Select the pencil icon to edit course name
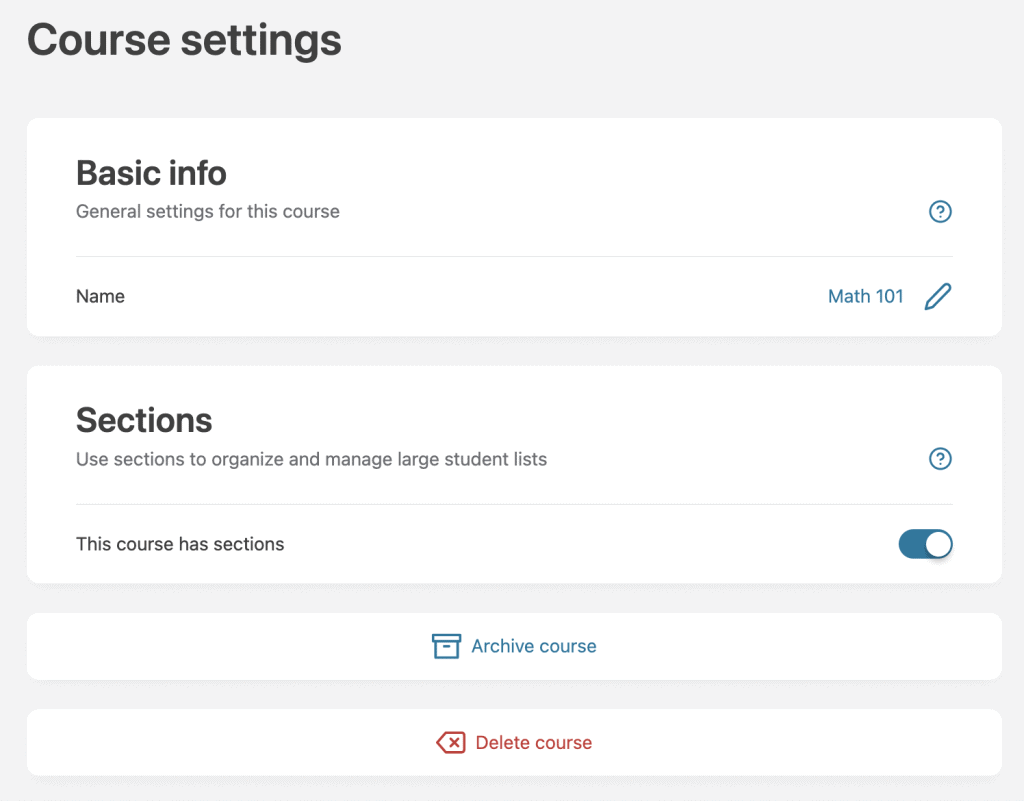Screen dimensions: 1024x801 (938, 296)
